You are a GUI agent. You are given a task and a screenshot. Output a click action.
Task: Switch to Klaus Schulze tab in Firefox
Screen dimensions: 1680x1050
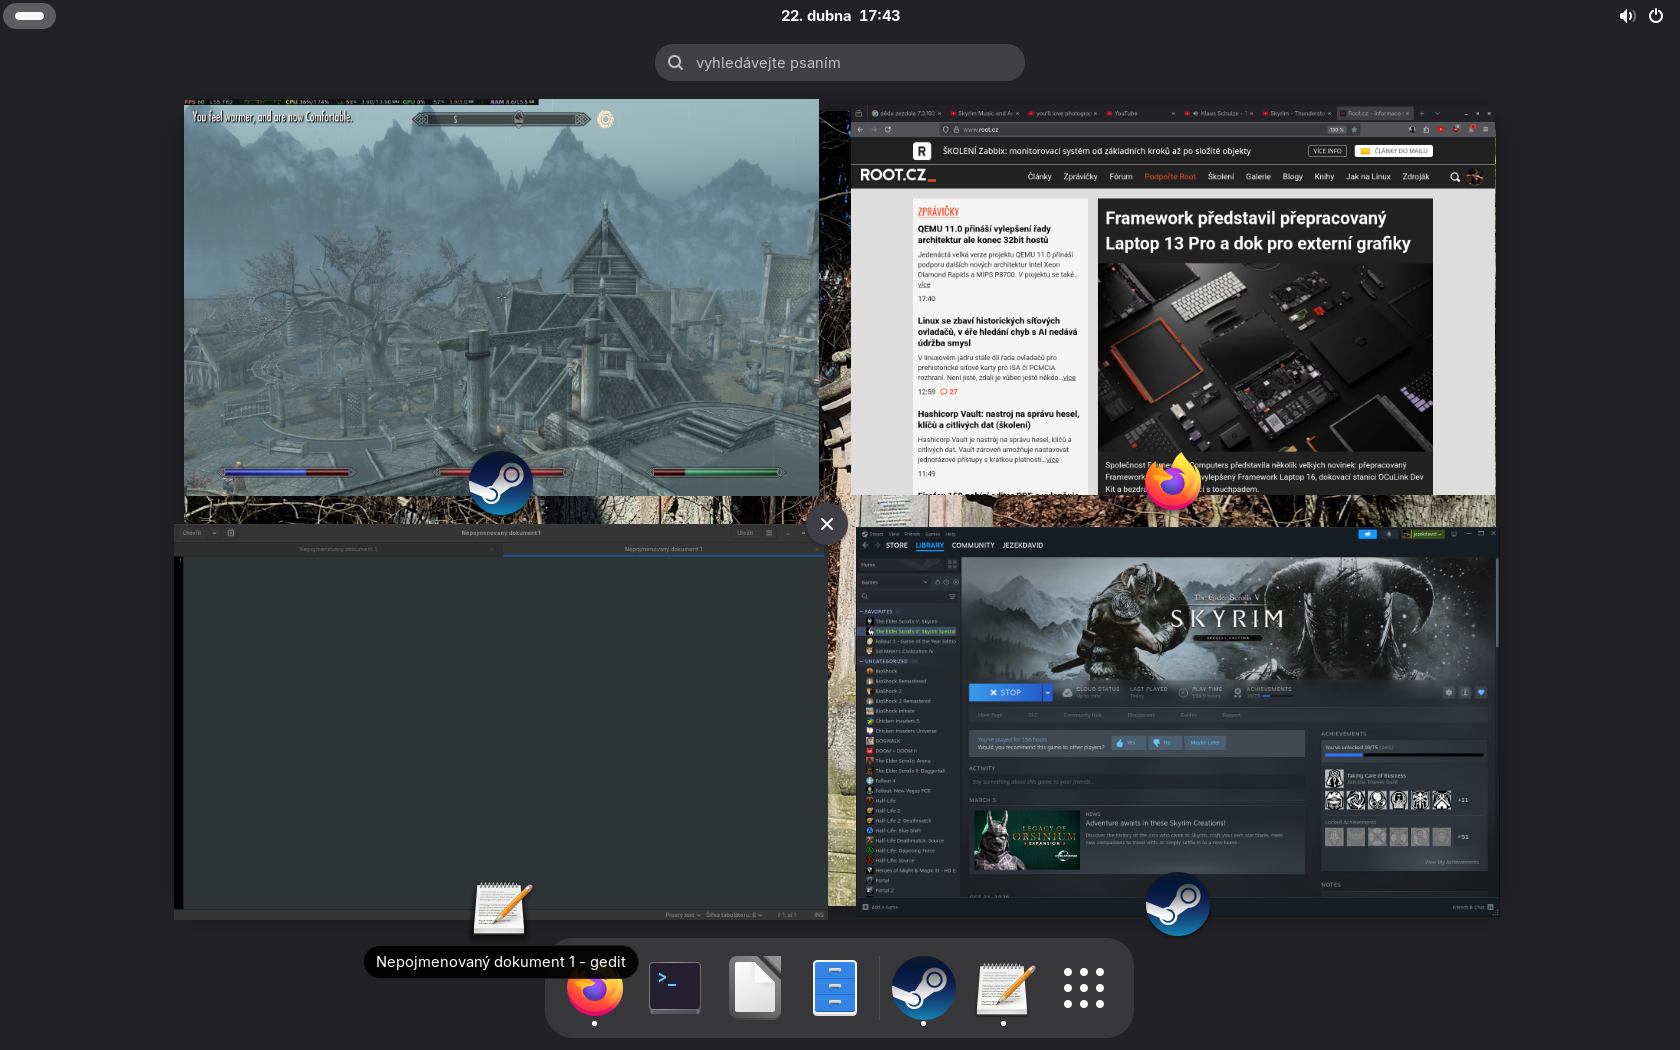(x=1219, y=113)
